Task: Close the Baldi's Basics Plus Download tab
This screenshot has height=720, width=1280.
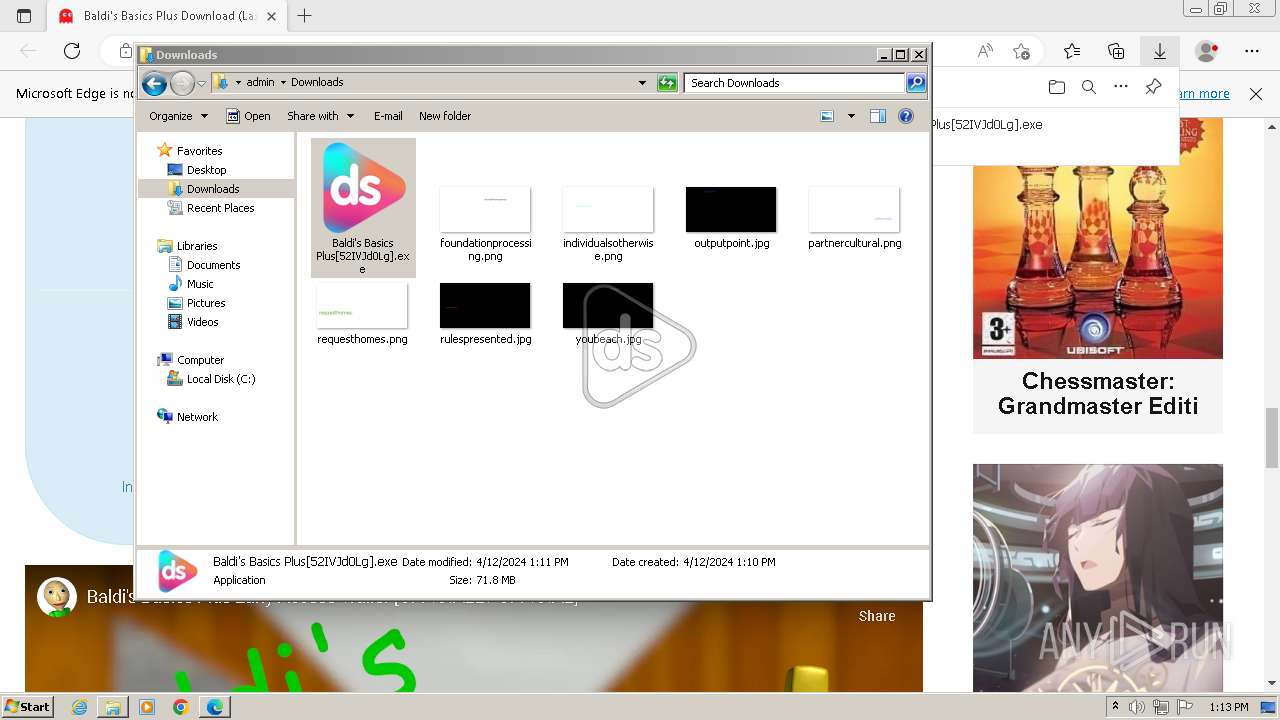Action: click(271, 16)
